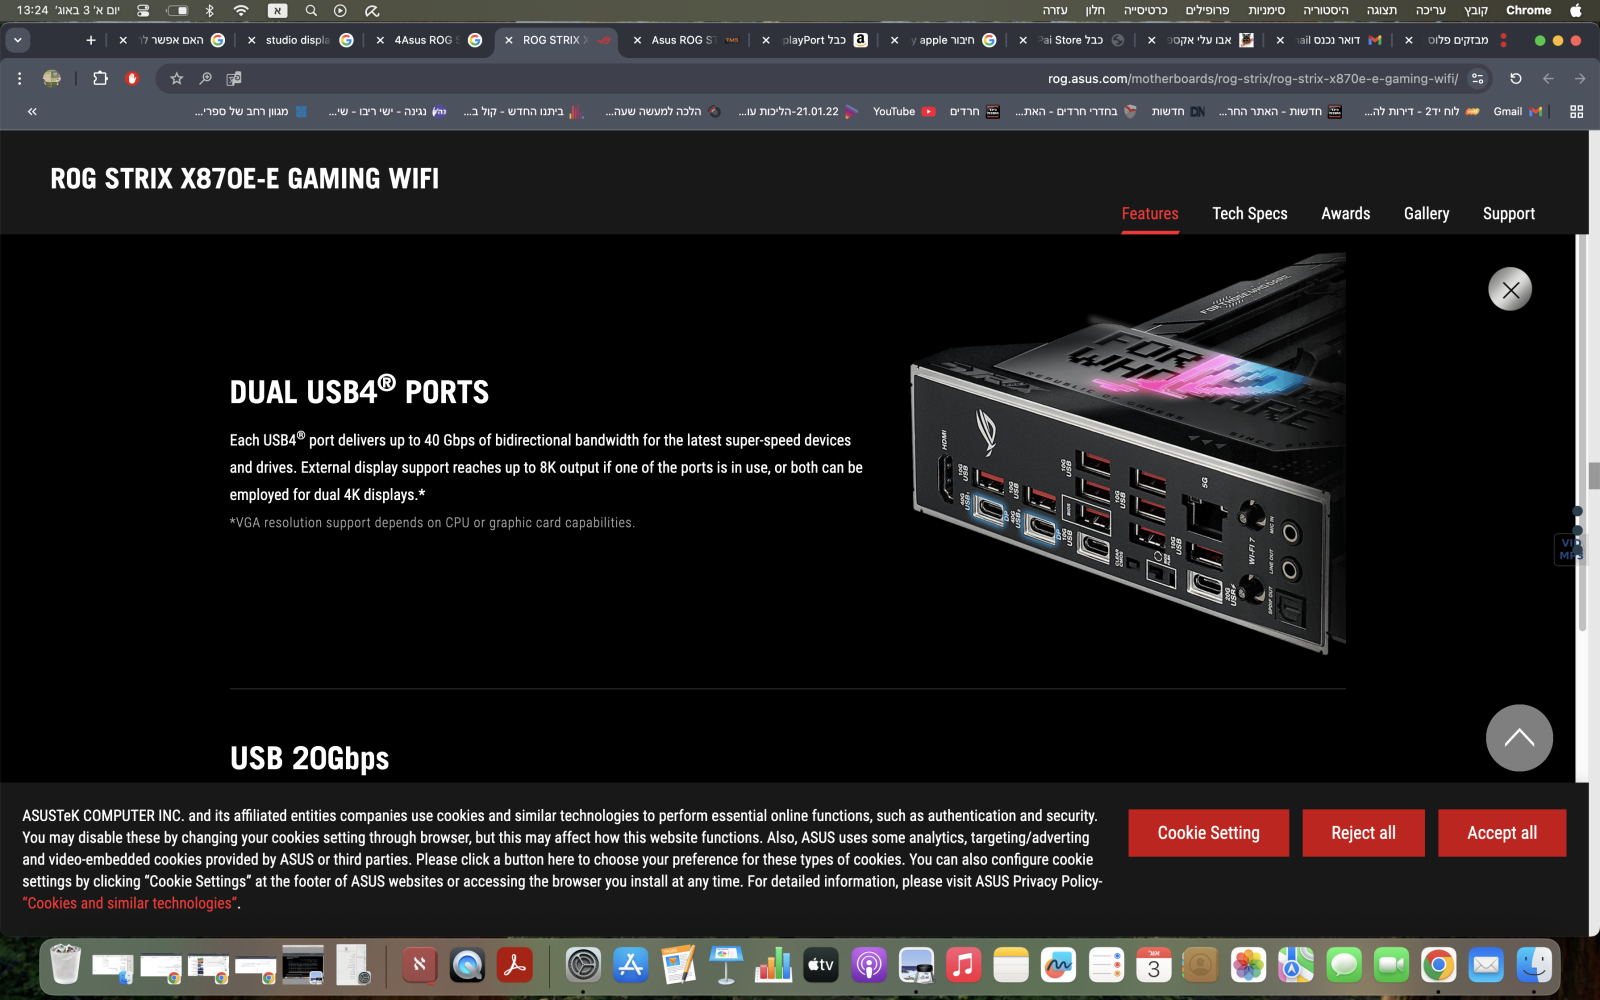This screenshot has height=1000, width=1600.
Task: Bookmark this page with the star icon
Action: coord(177,79)
